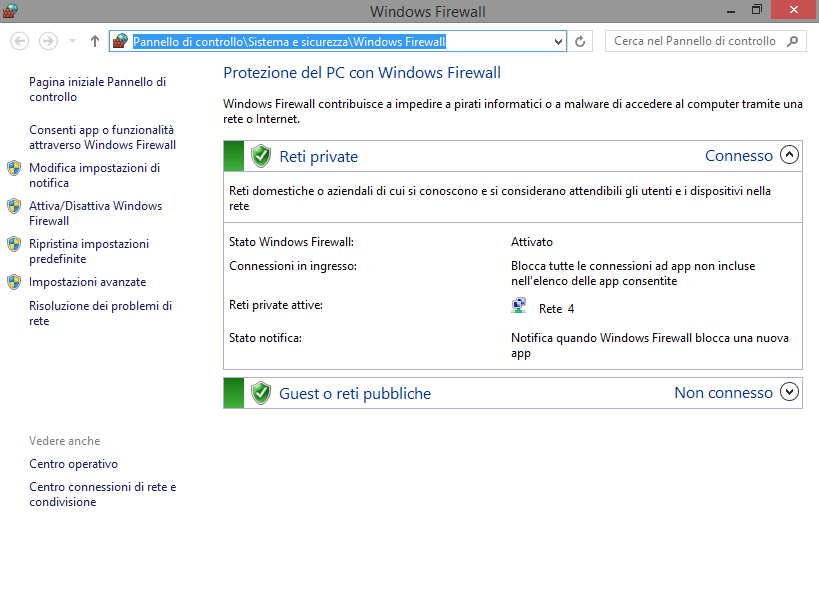
Task: Click the shield icon next to Impostazioni avanzate
Action: click(14, 282)
